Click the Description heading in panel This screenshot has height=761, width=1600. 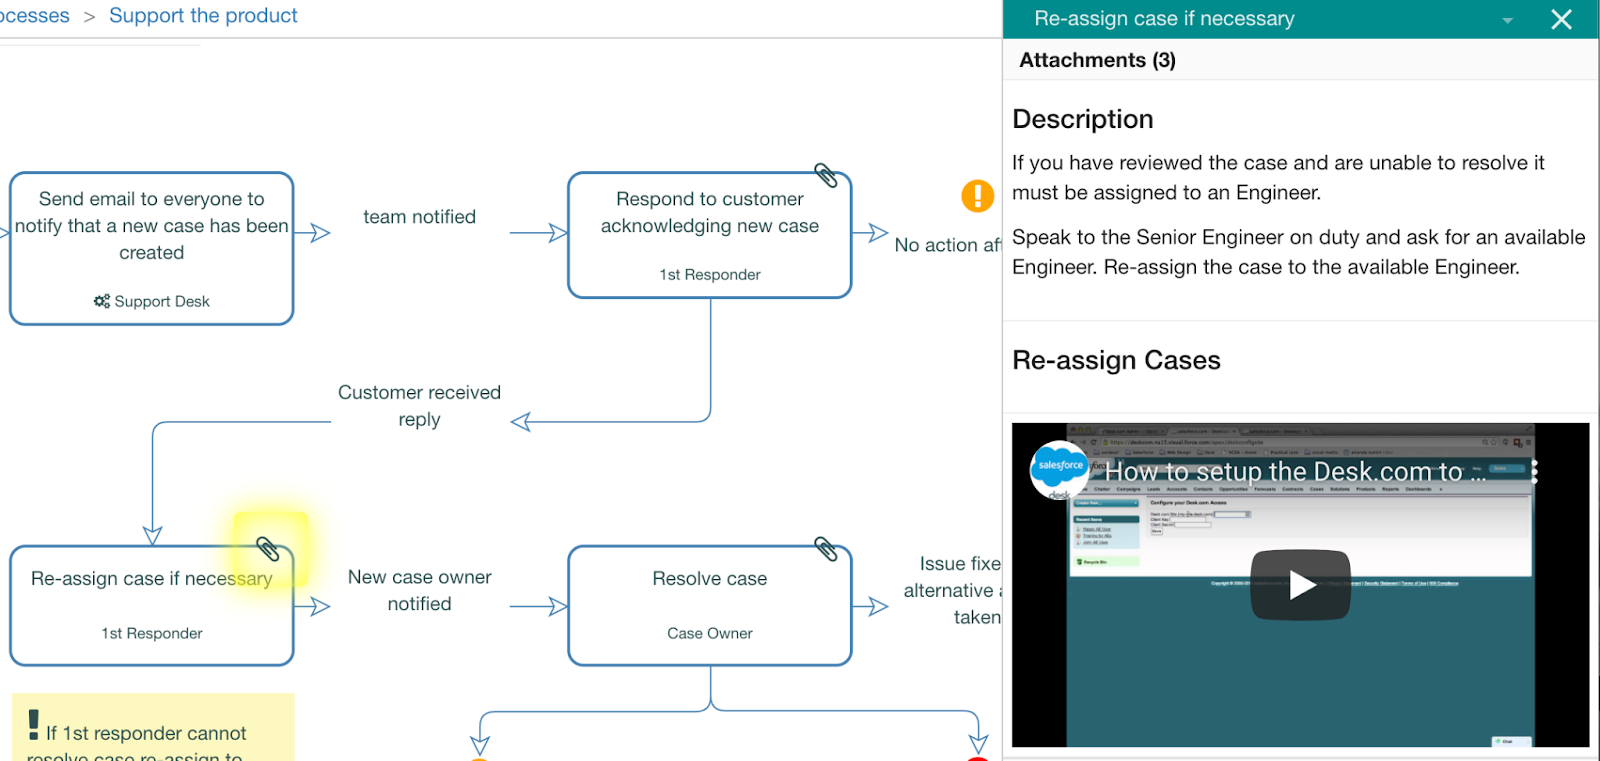click(1083, 119)
